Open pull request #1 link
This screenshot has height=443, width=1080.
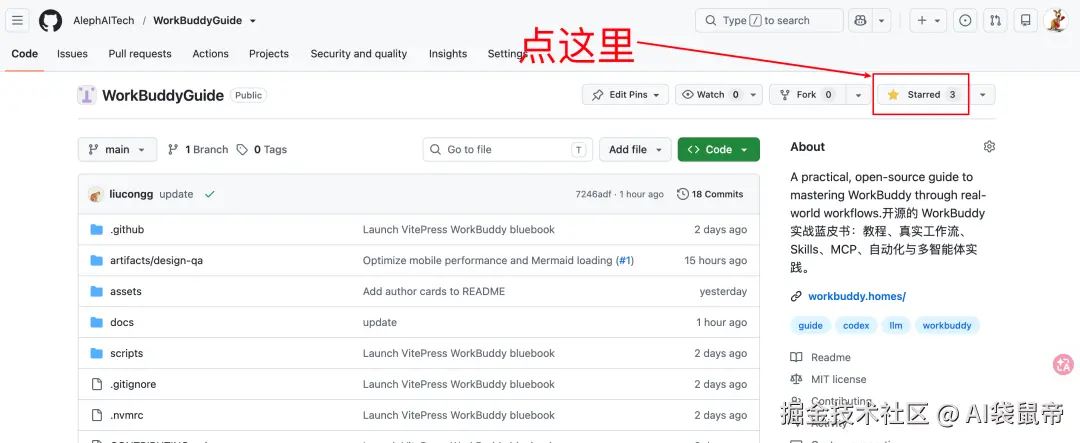tap(624, 260)
